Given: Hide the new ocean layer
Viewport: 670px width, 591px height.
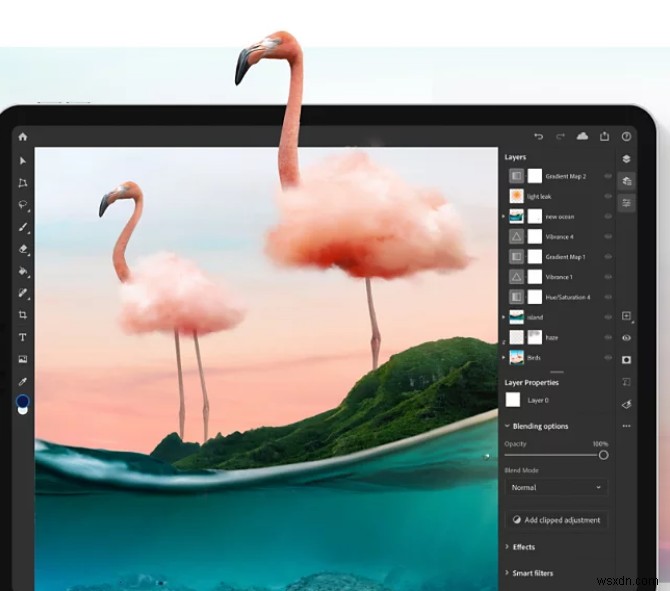Looking at the screenshot, I should click(608, 216).
